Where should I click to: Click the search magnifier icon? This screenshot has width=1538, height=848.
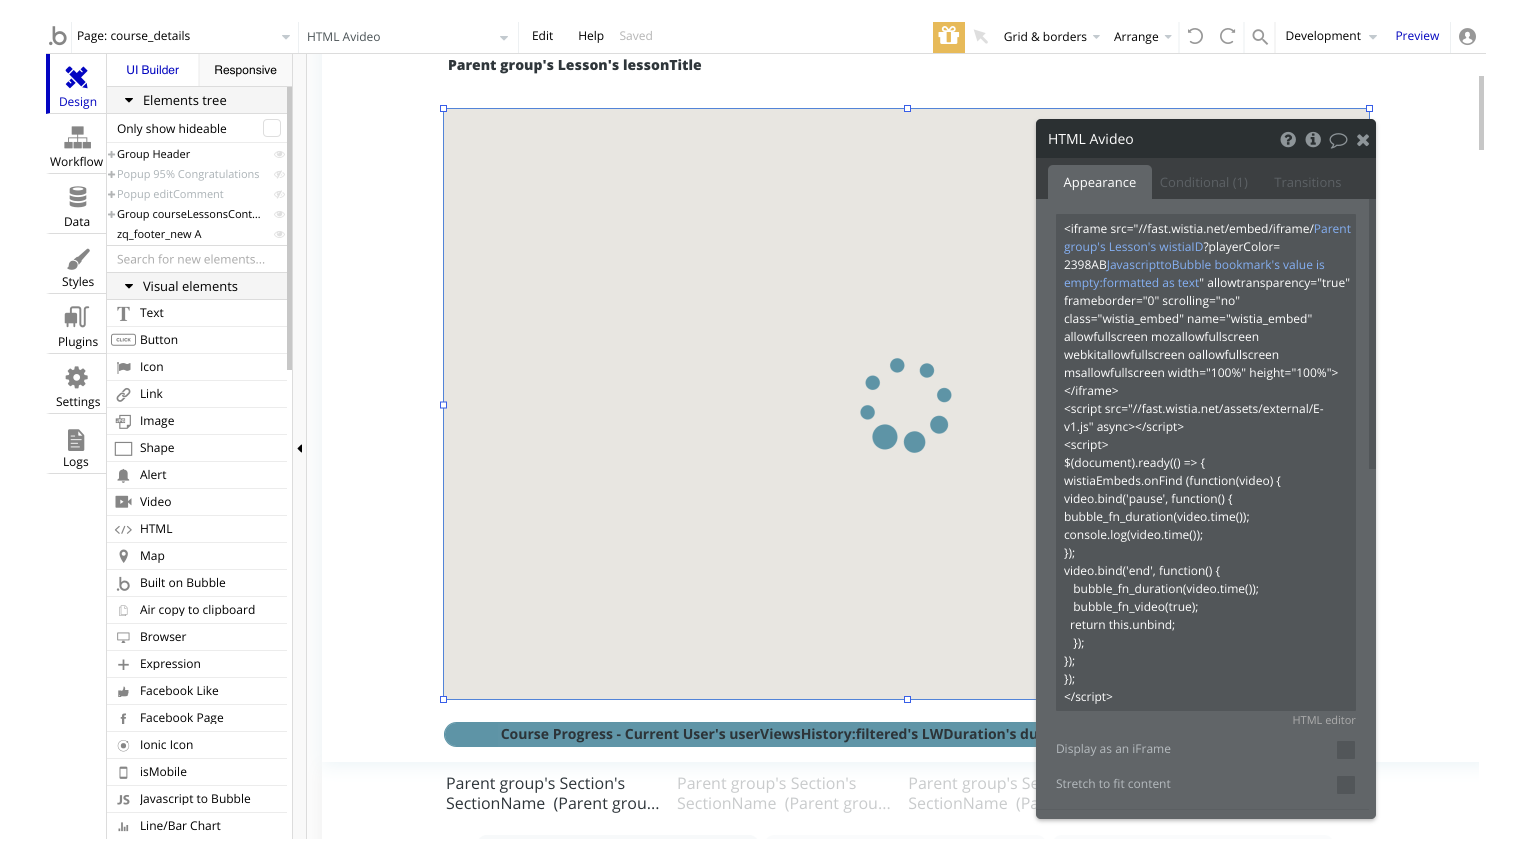click(1260, 37)
